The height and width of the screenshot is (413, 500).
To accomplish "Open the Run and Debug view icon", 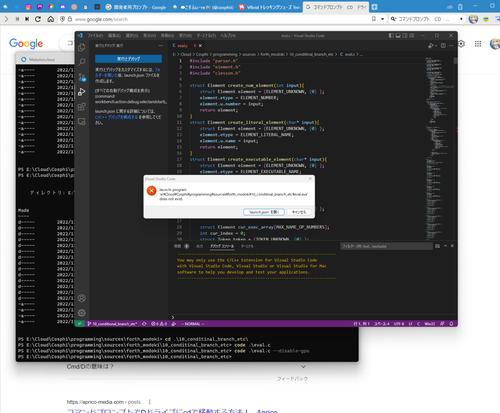I will pyautogui.click(x=82, y=92).
